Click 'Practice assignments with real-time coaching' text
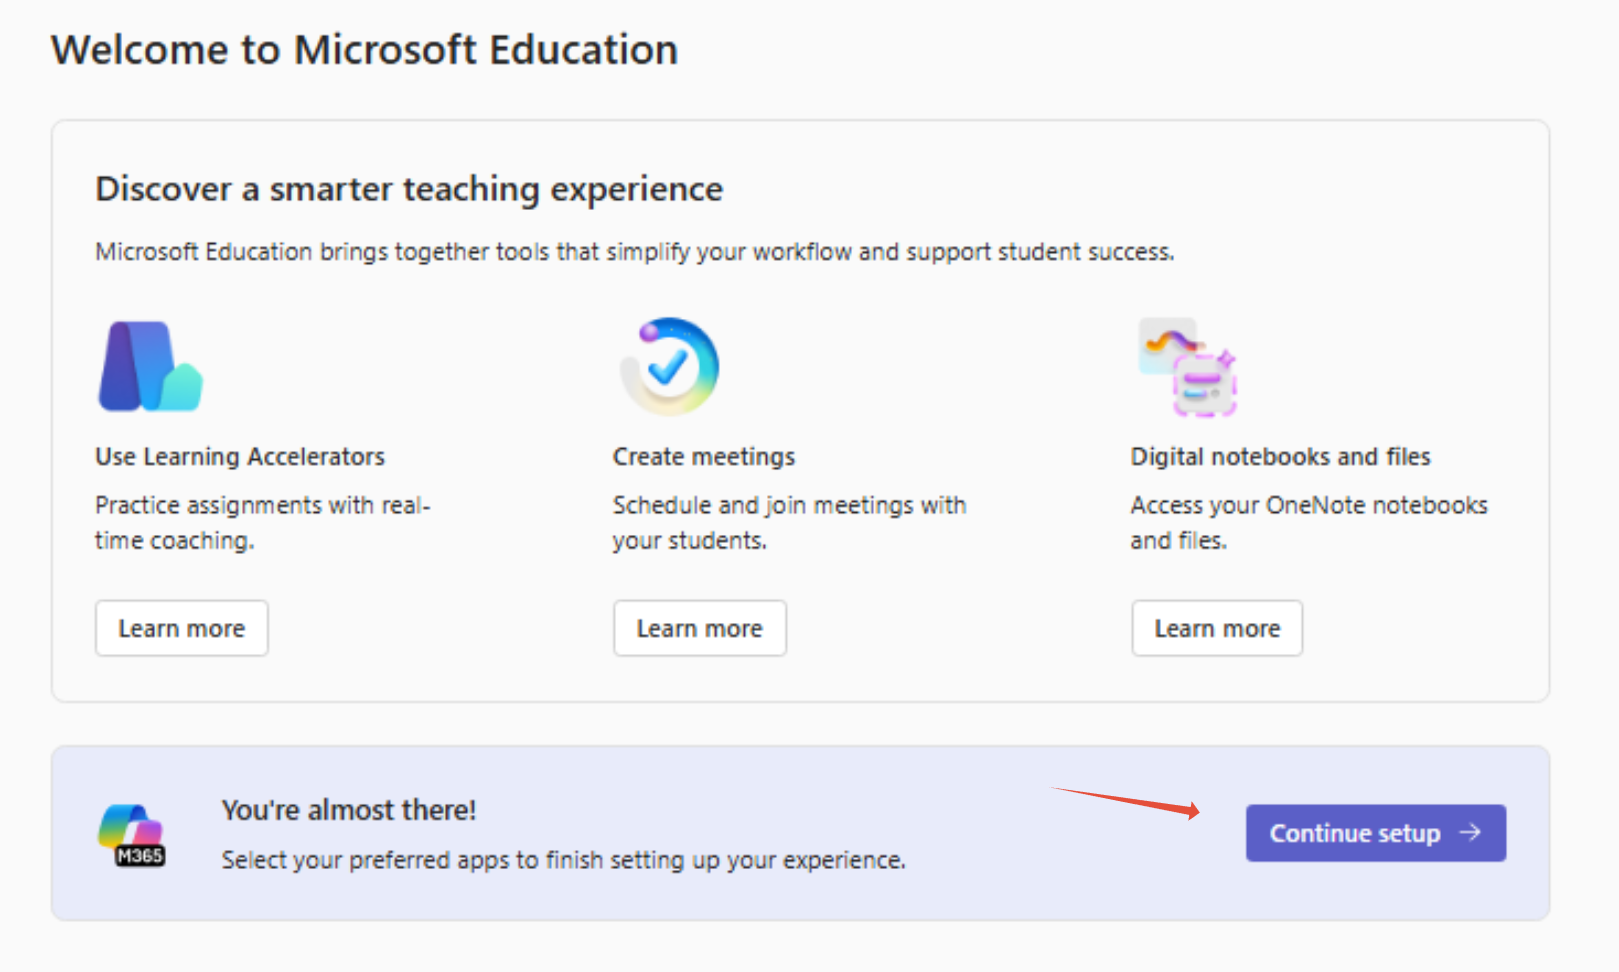Viewport: 1619px width, 972px height. point(263,523)
